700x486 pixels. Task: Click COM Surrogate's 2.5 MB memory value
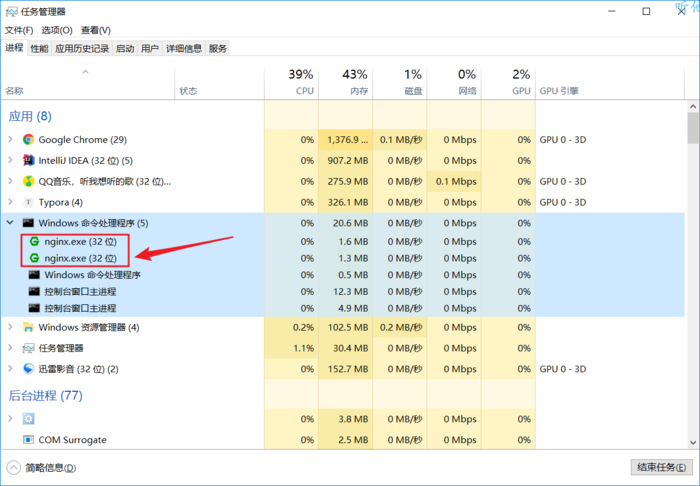click(x=353, y=440)
